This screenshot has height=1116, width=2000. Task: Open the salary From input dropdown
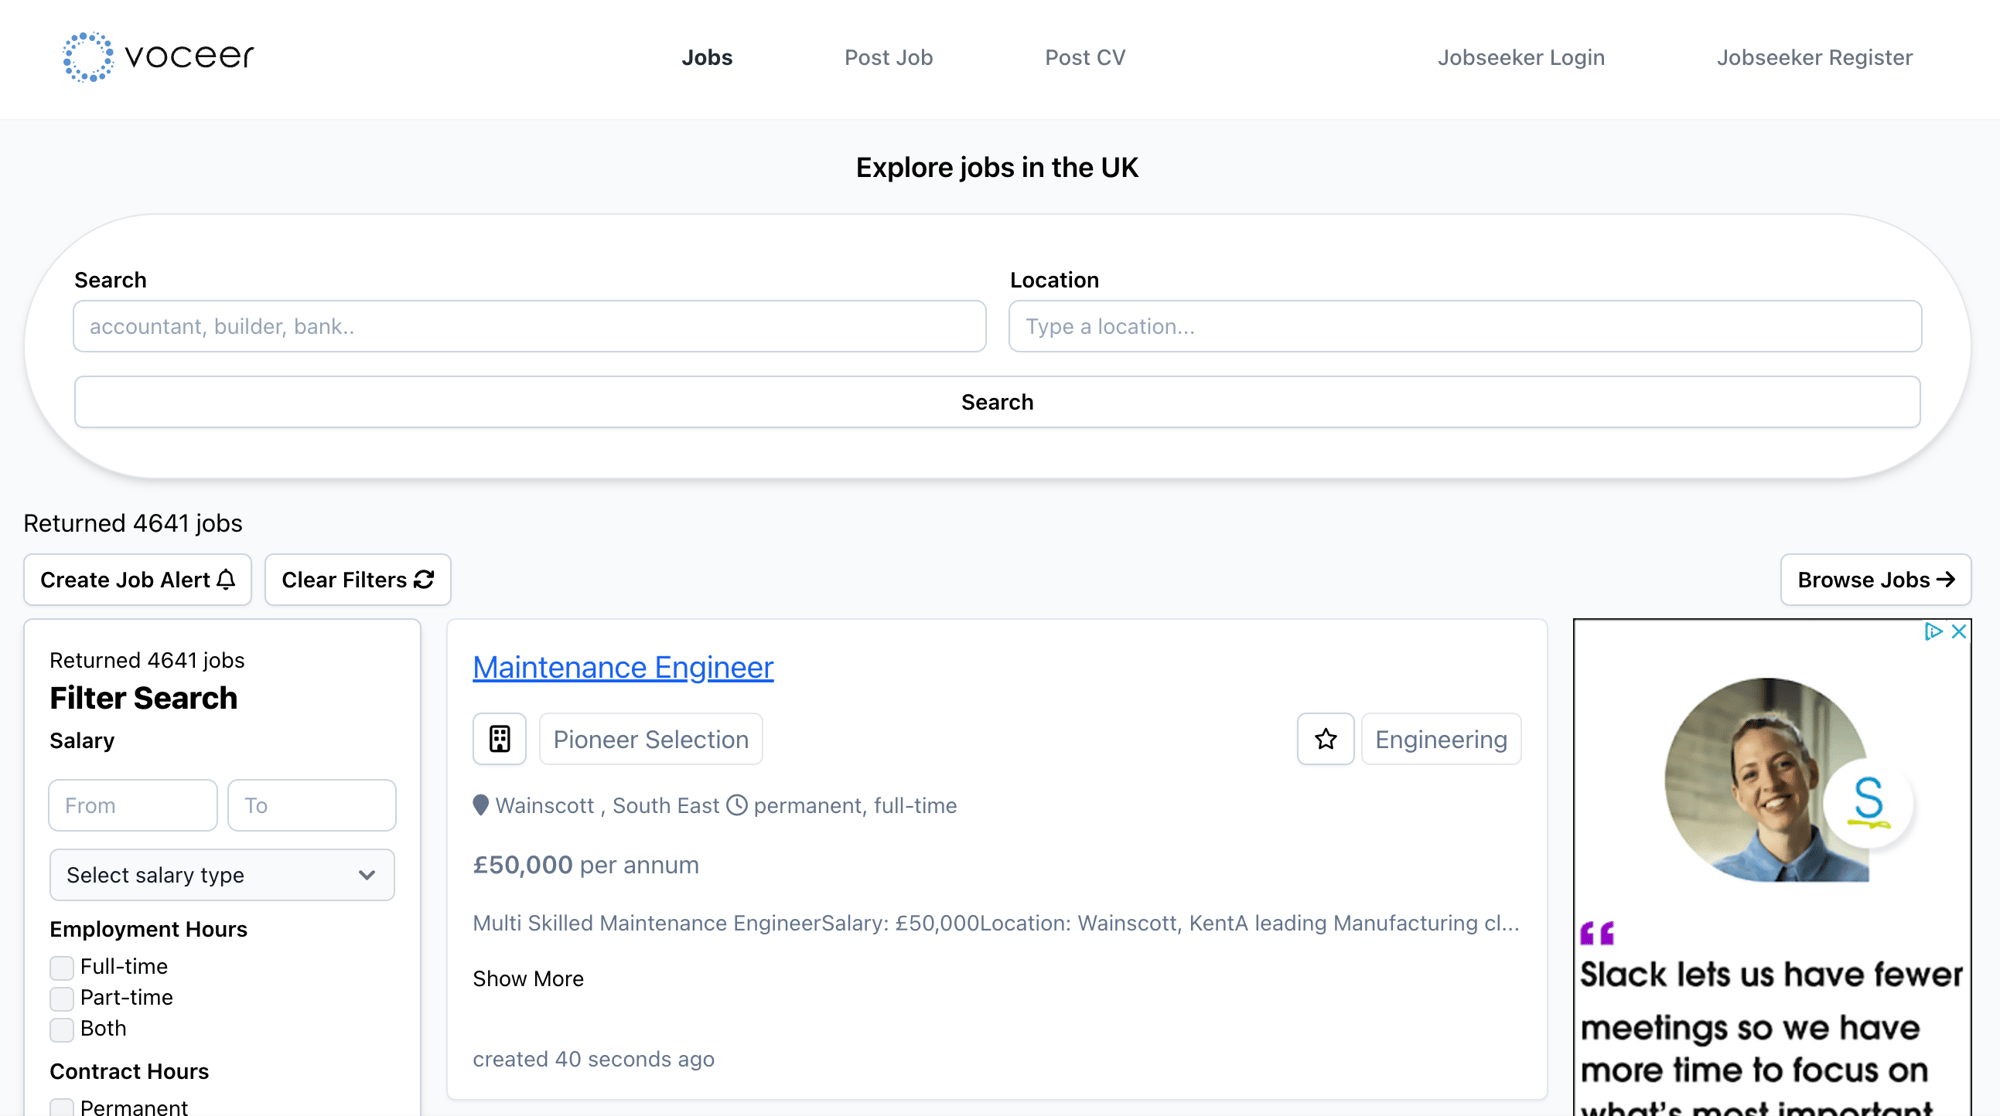click(133, 804)
